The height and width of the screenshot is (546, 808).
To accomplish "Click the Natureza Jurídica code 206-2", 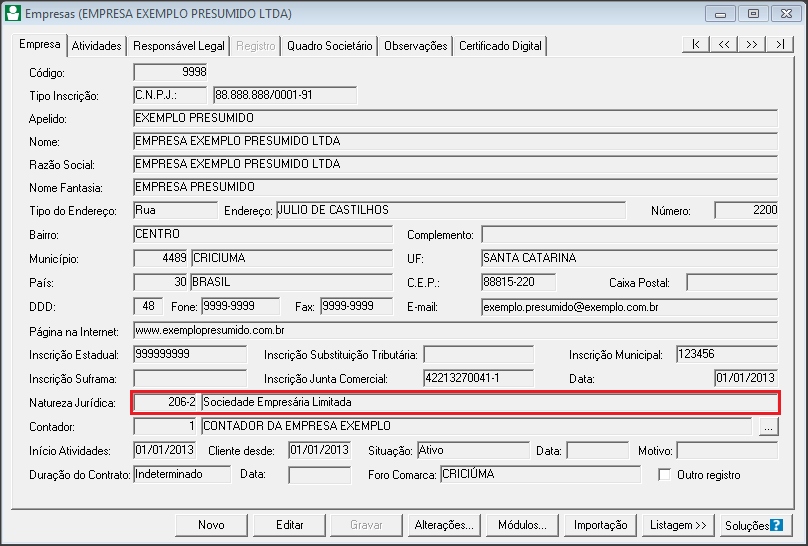I will (x=166, y=402).
